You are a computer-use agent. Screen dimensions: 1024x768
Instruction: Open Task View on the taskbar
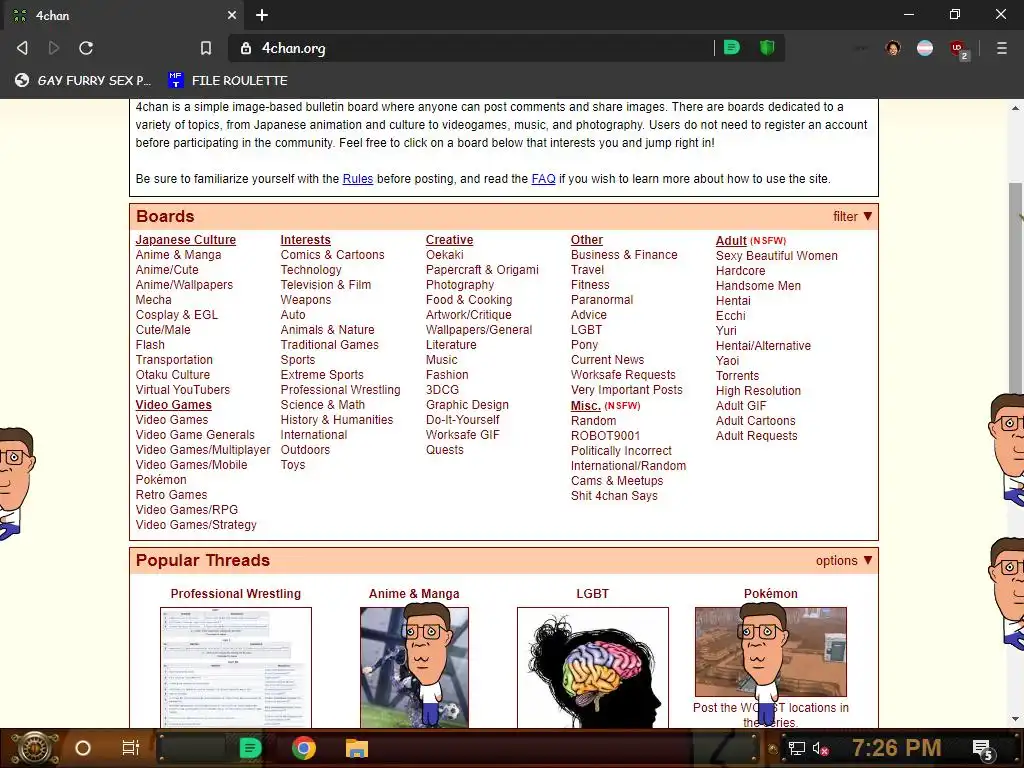point(131,748)
